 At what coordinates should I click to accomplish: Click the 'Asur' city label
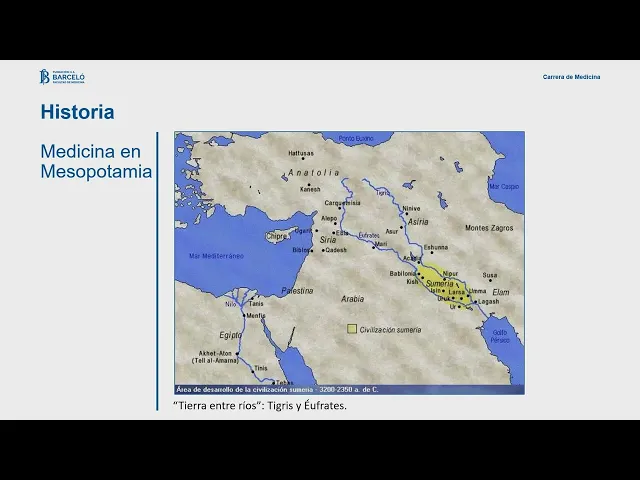[x=391, y=231]
